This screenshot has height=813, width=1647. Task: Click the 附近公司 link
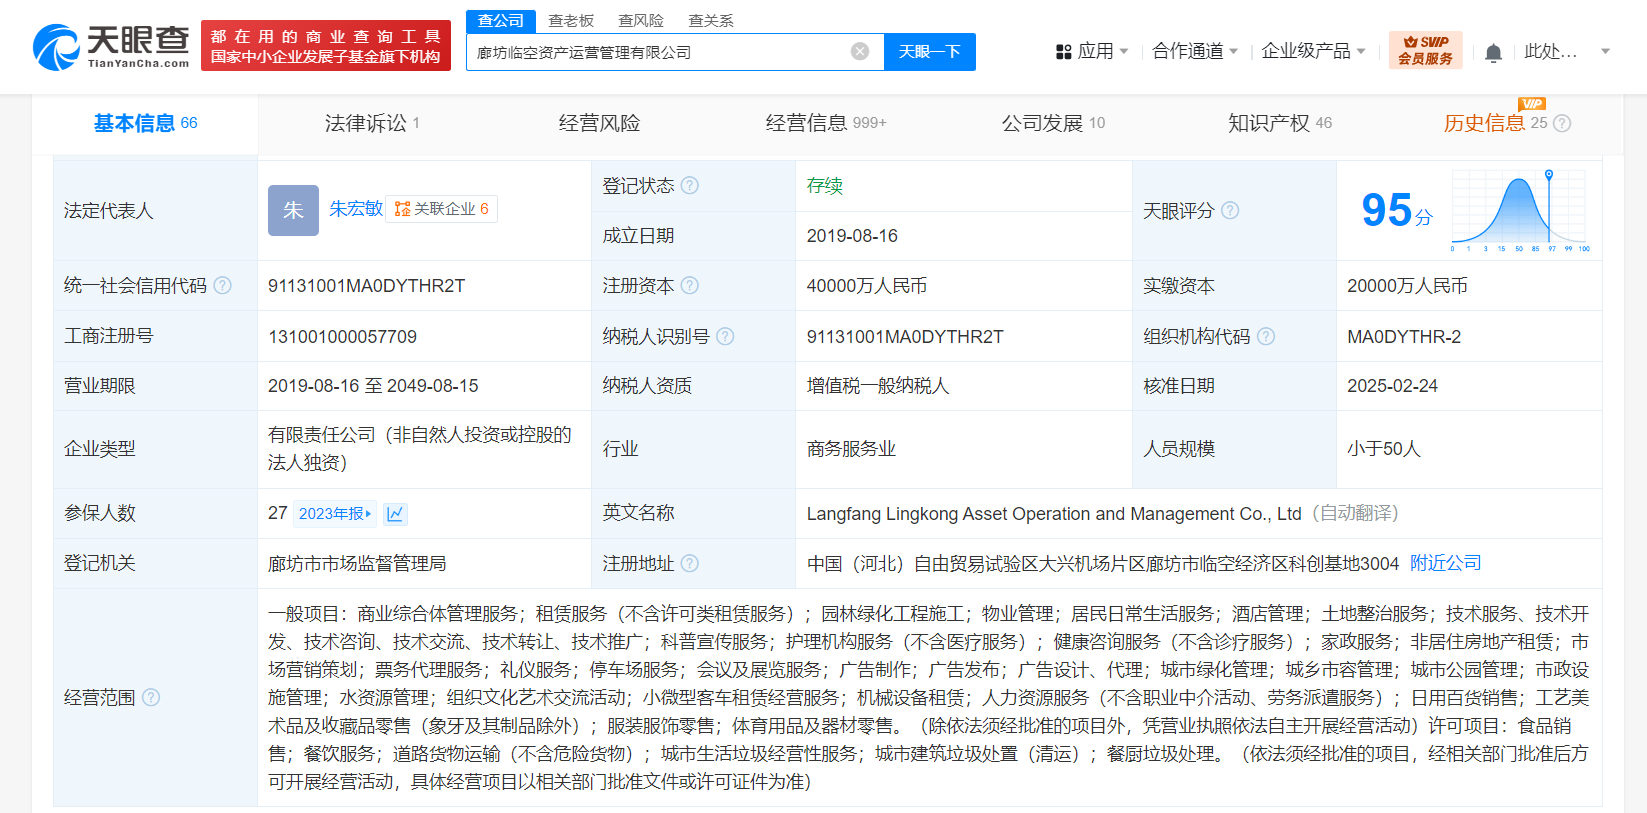pos(1445,564)
